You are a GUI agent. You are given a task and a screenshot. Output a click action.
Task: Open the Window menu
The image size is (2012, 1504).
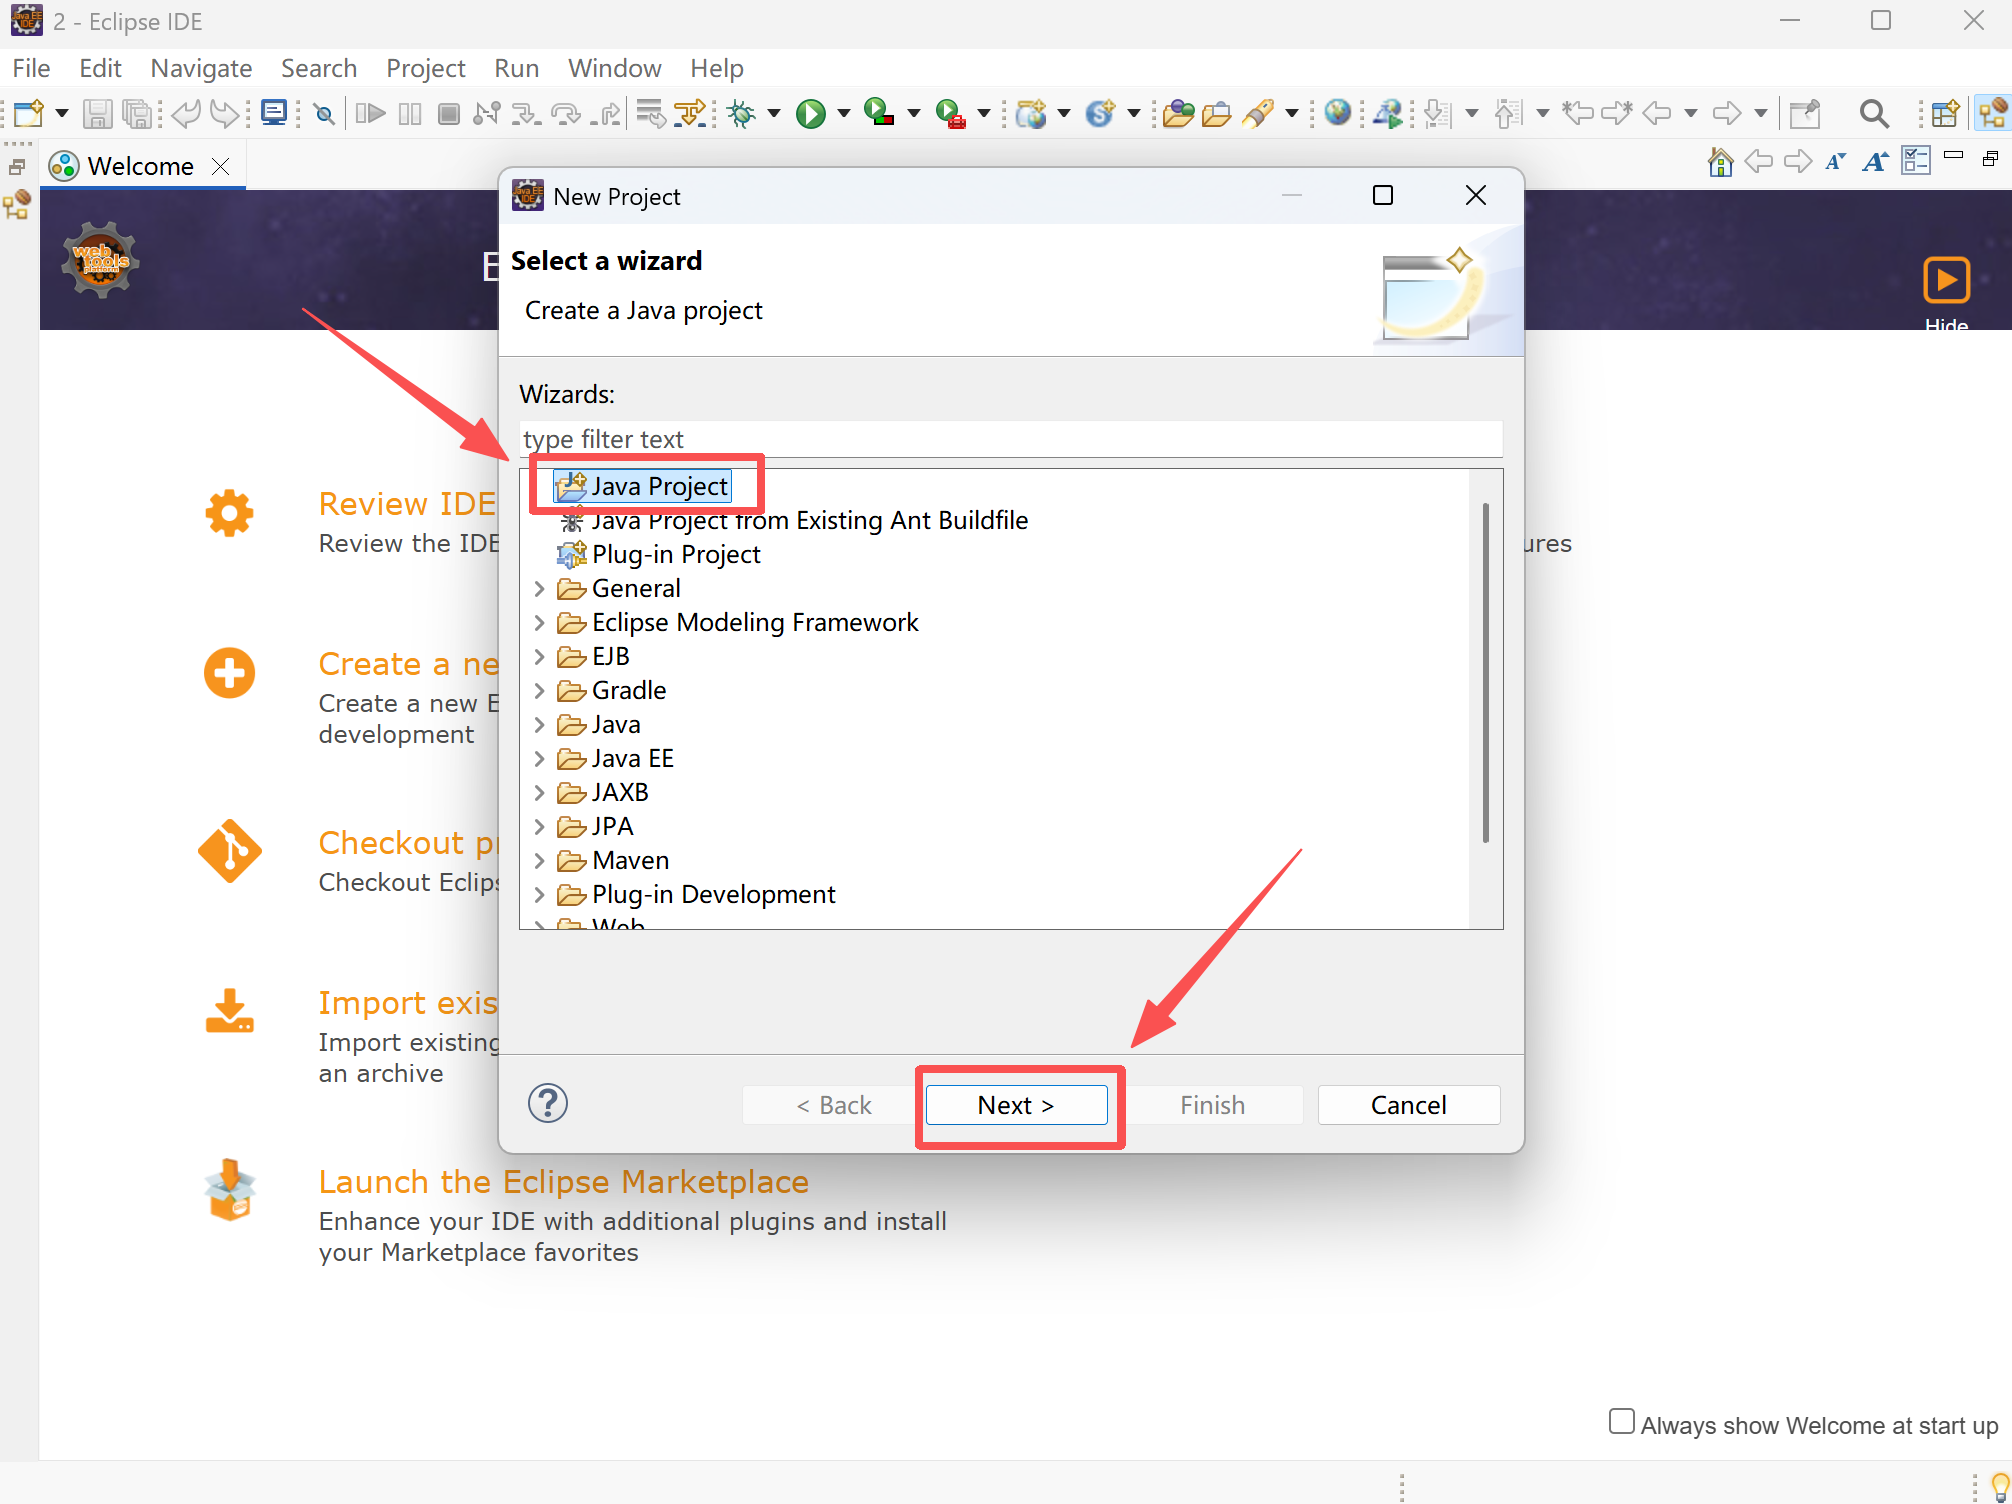(x=614, y=68)
